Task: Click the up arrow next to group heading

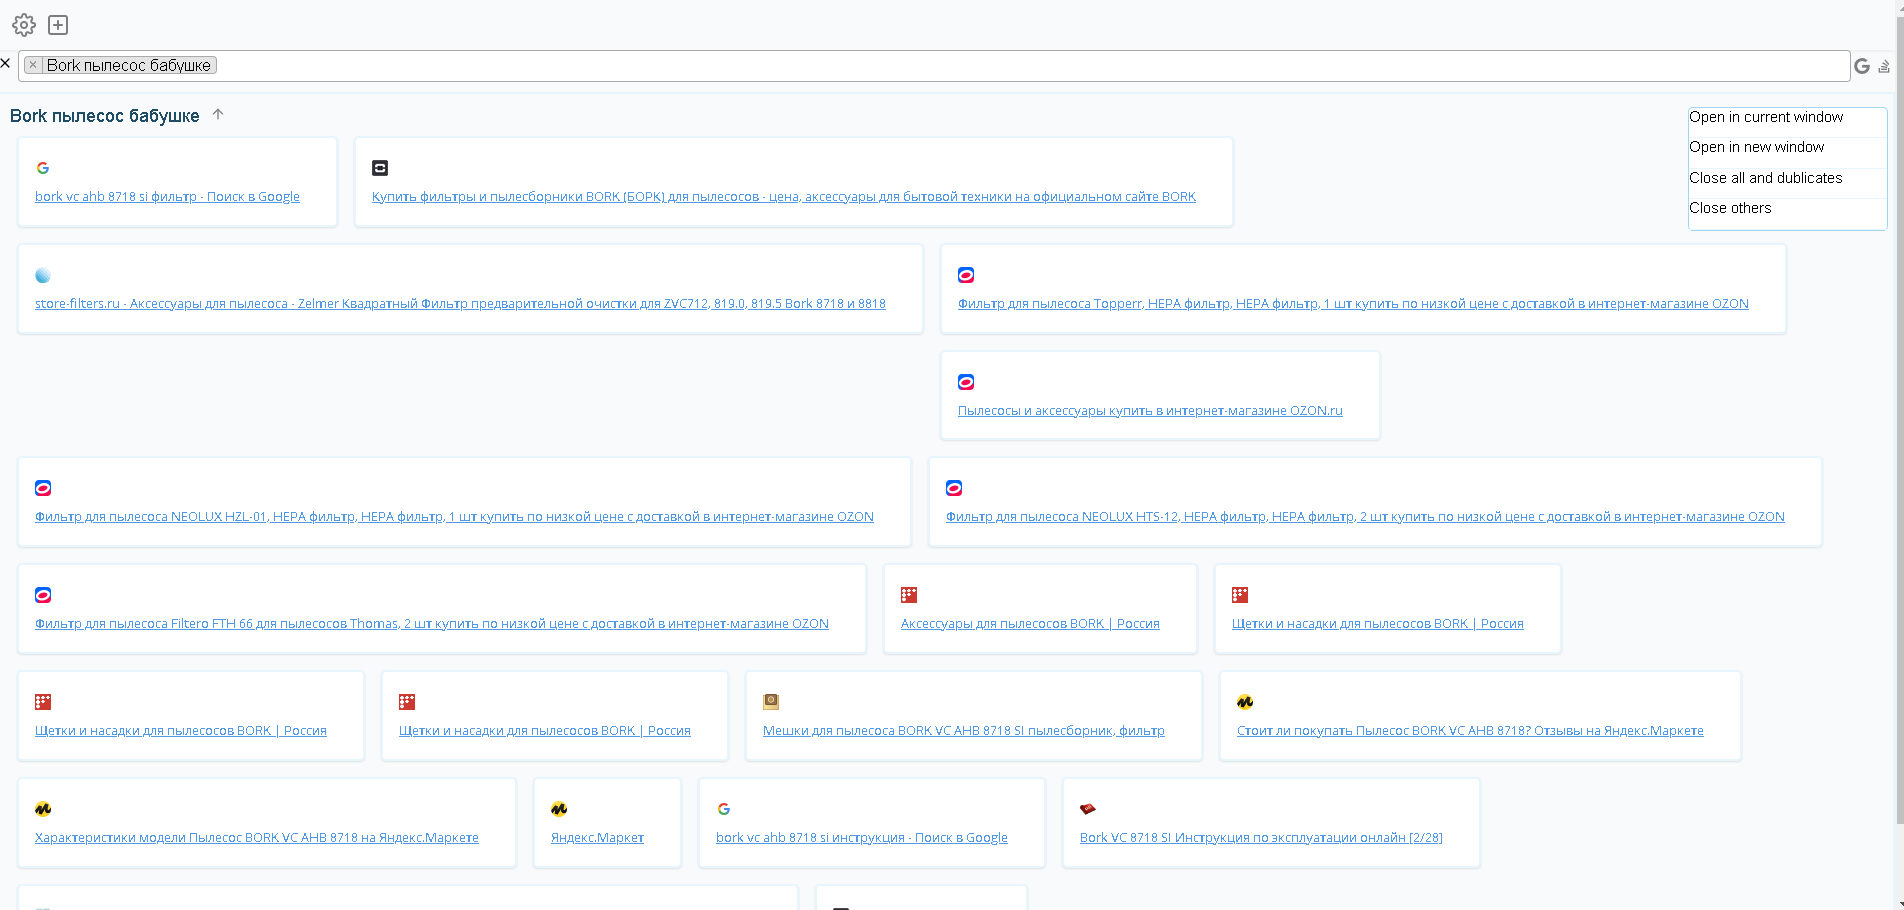Action: point(218,114)
